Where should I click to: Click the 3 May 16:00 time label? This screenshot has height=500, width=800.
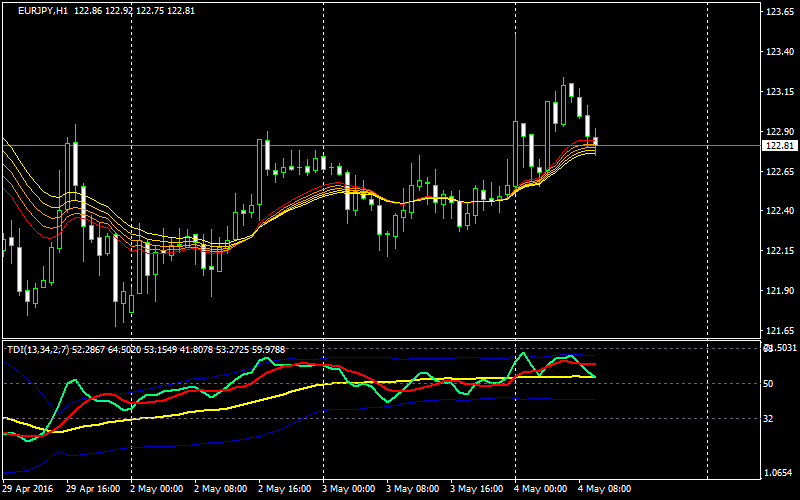tap(475, 489)
